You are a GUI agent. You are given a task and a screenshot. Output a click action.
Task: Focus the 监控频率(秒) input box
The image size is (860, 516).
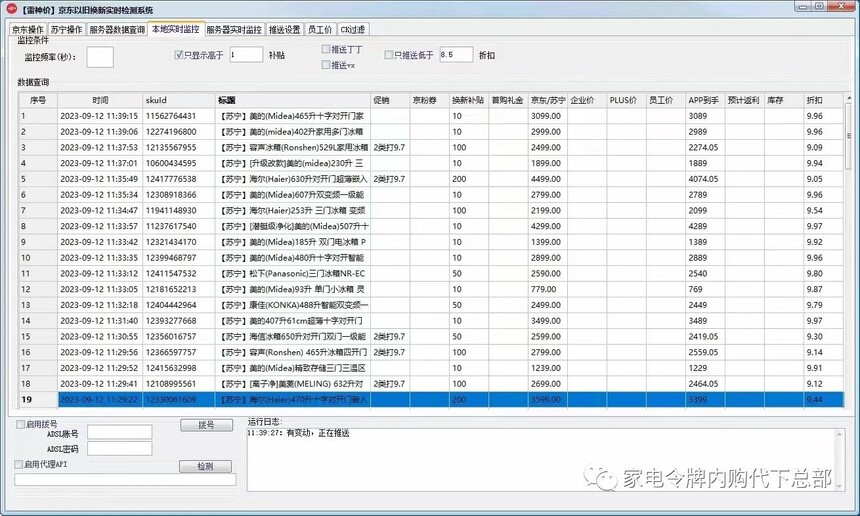[100, 57]
